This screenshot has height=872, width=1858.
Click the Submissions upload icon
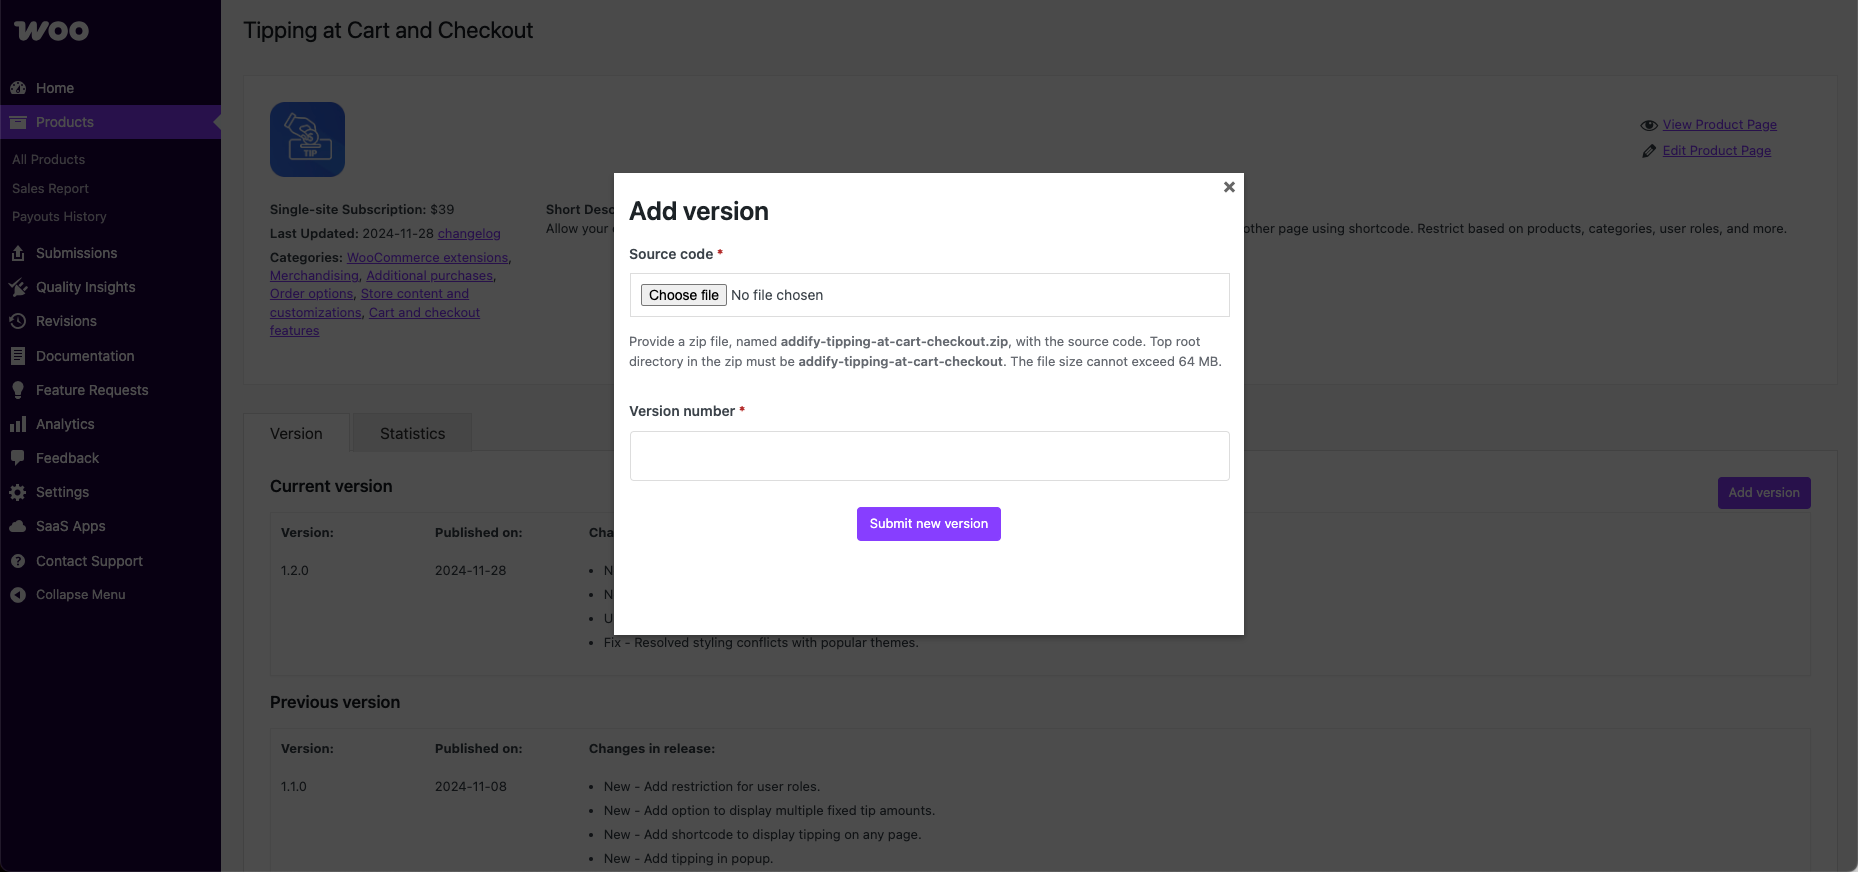(18, 253)
